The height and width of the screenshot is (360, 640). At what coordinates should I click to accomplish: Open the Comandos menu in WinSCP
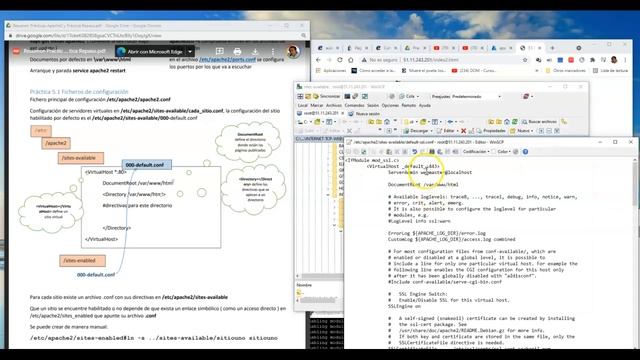click(354, 105)
